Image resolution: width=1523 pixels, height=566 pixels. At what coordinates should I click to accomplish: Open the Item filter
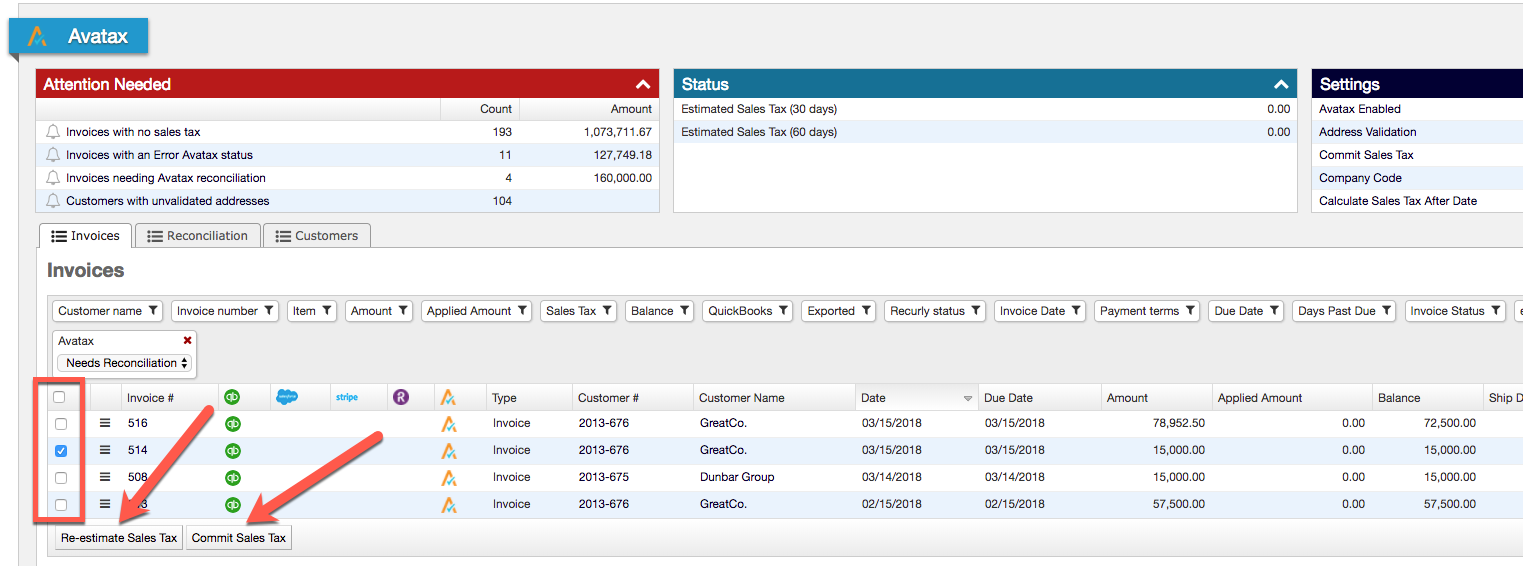click(x=312, y=311)
